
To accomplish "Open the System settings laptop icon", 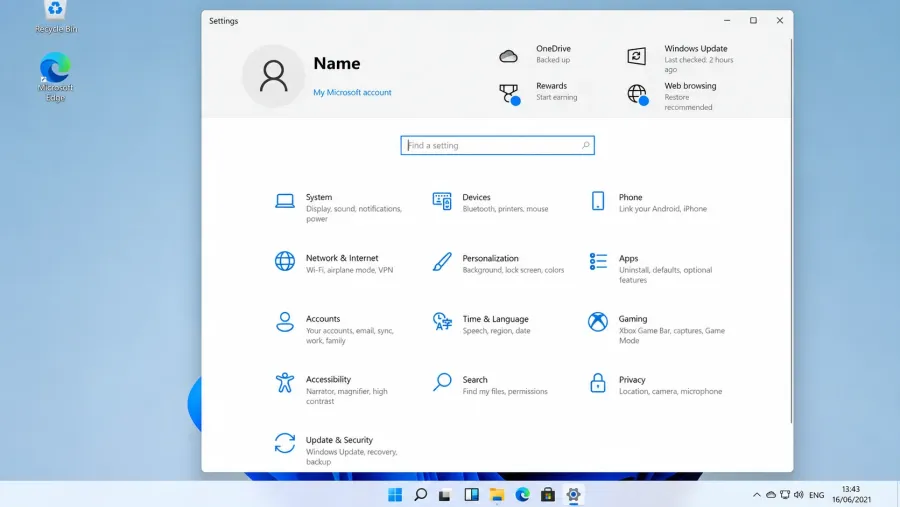I will coord(285,201).
